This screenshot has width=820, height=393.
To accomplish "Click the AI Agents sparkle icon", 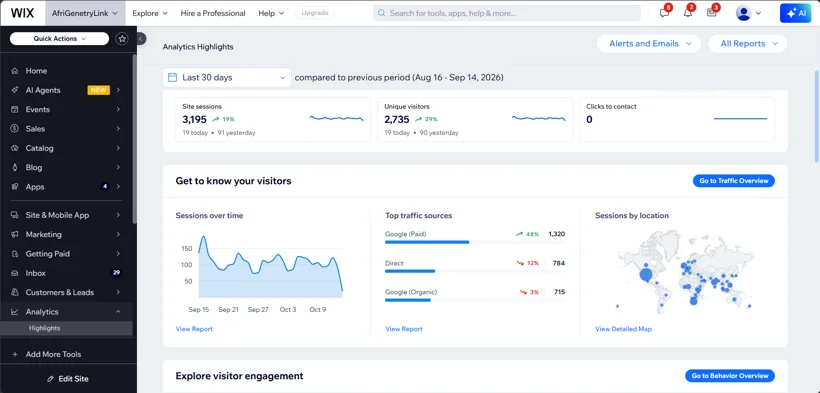I will (15, 90).
